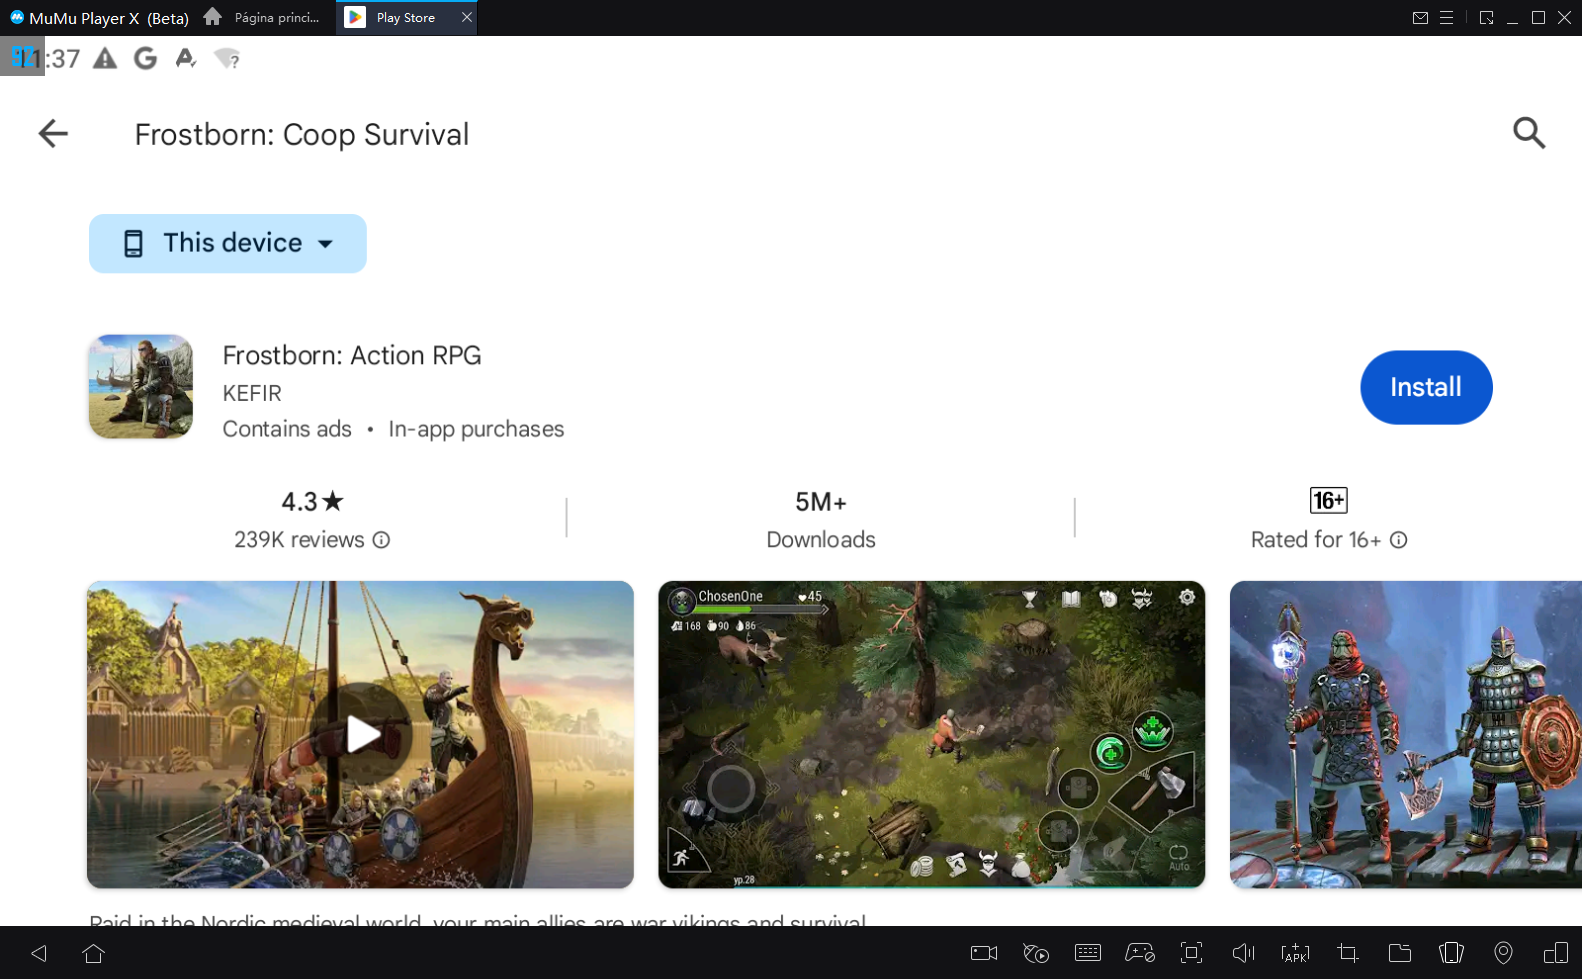Open the Play Store search magnifier
Viewport: 1582px width, 979px height.
[x=1528, y=133]
